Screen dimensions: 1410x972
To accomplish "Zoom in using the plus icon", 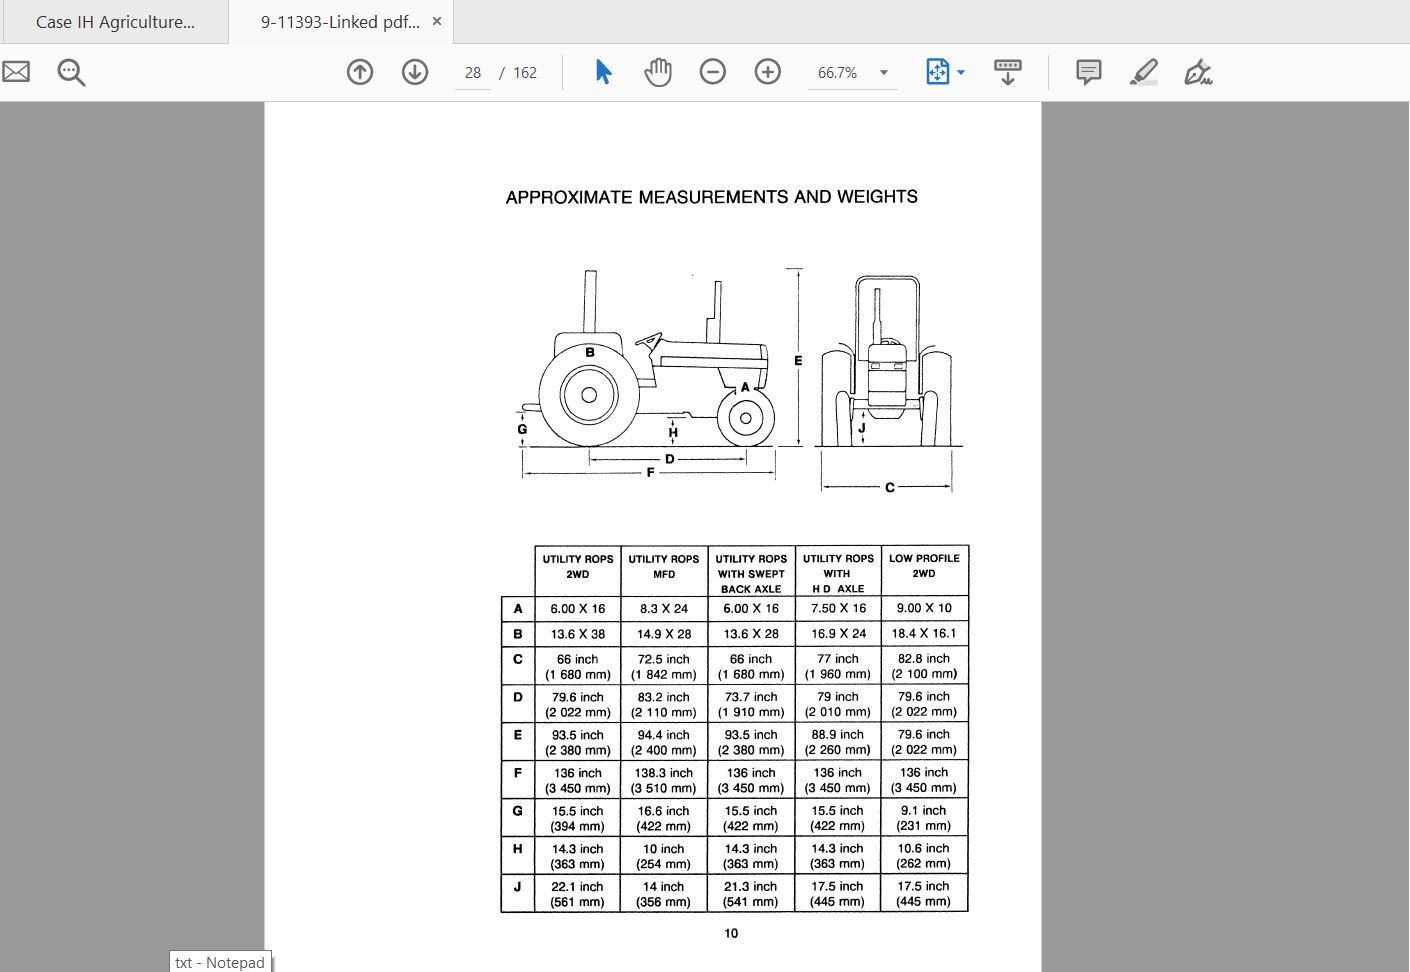I will click(767, 72).
